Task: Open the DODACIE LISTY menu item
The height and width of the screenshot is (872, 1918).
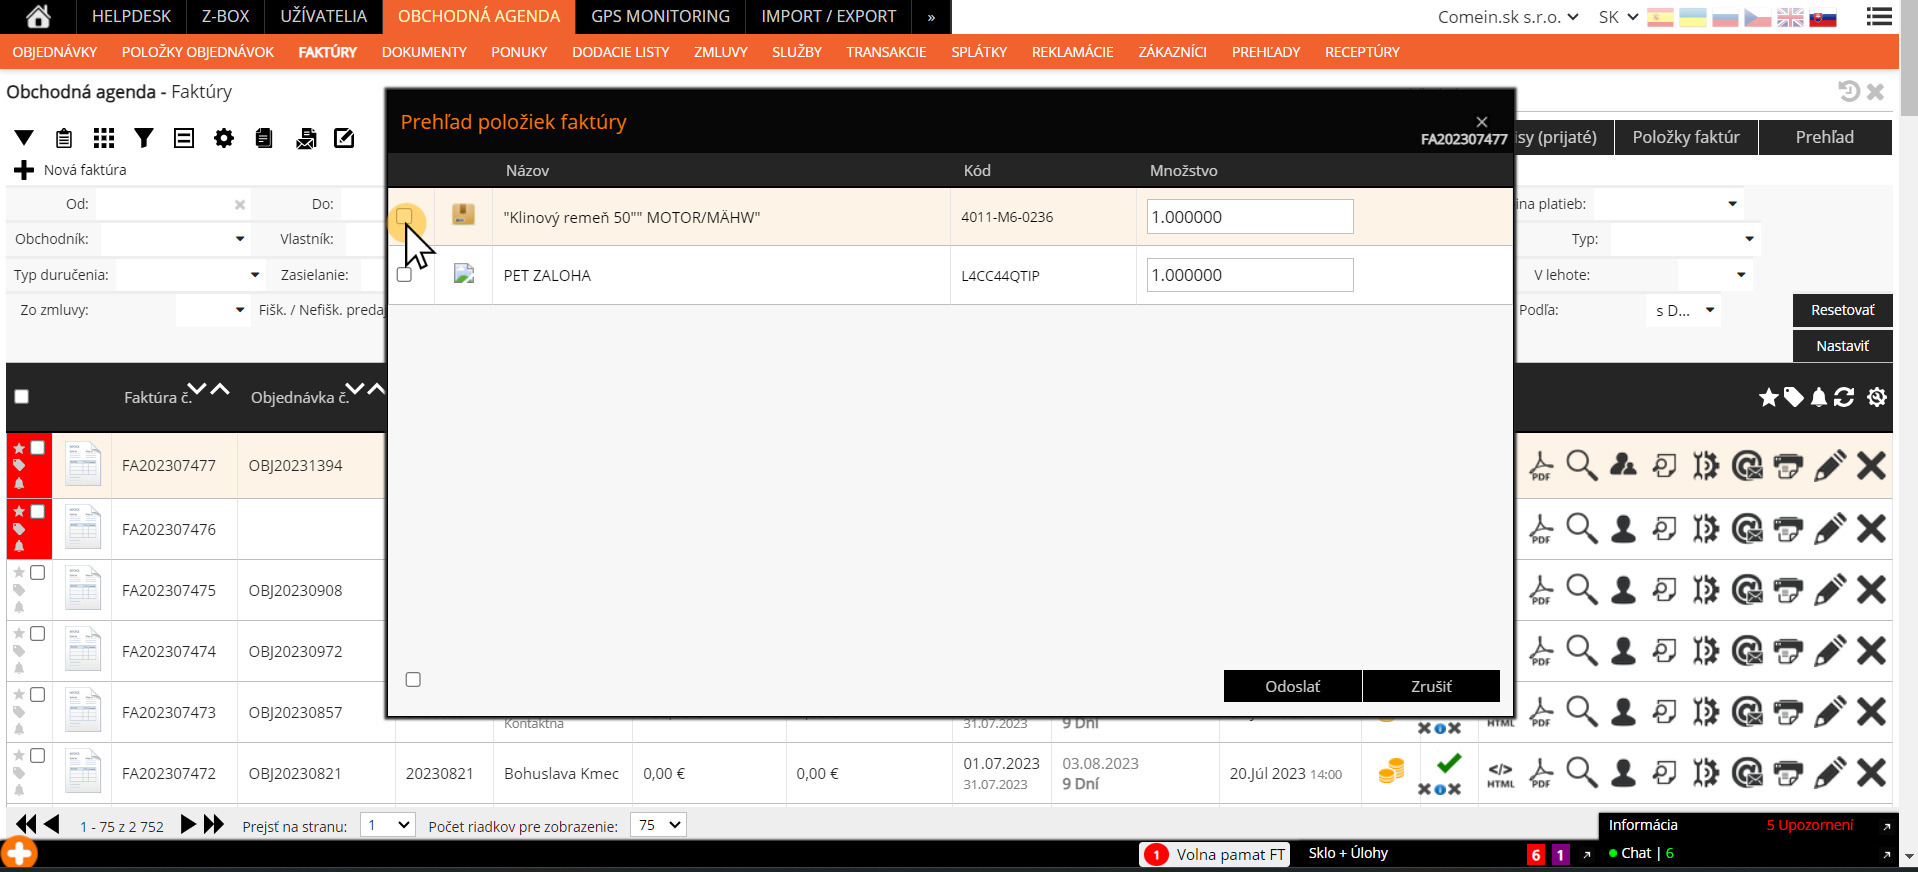Action: (x=620, y=52)
